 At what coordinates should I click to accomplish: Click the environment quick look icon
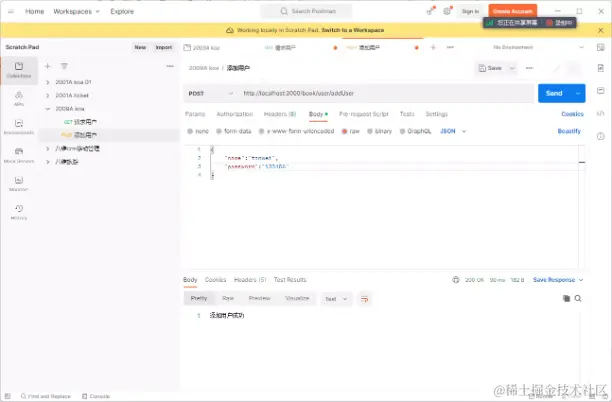click(x=601, y=47)
